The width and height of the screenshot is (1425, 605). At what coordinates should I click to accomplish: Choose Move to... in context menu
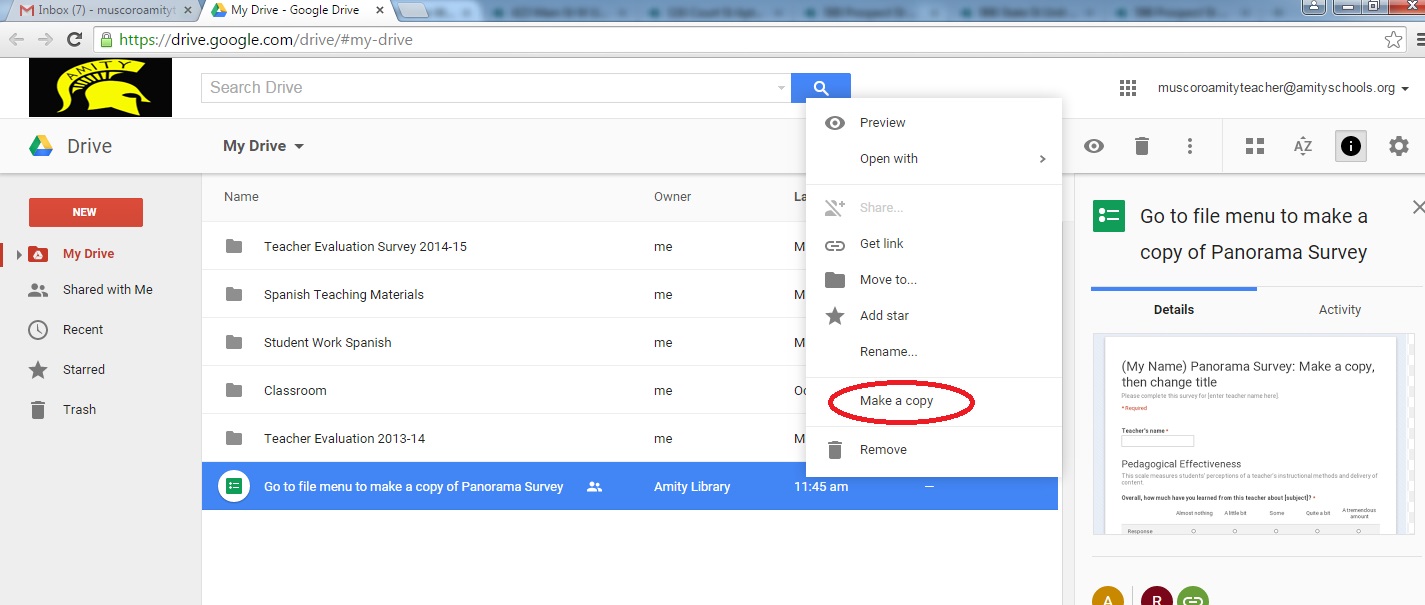(x=934, y=280)
